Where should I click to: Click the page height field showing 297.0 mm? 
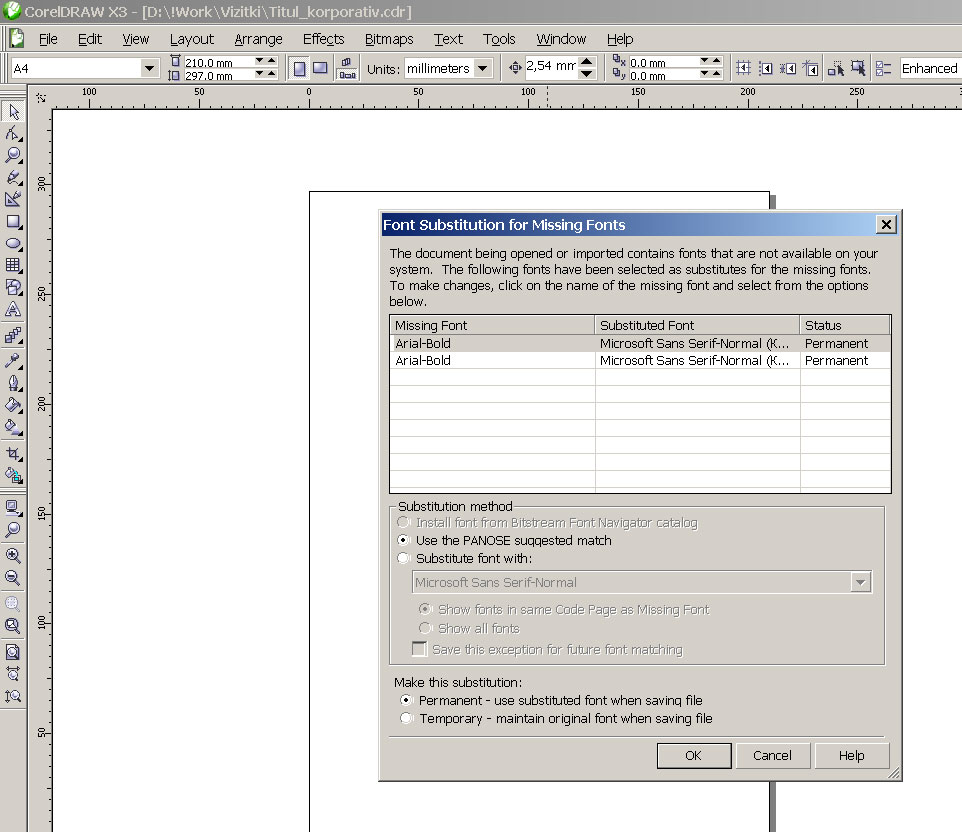click(218, 75)
